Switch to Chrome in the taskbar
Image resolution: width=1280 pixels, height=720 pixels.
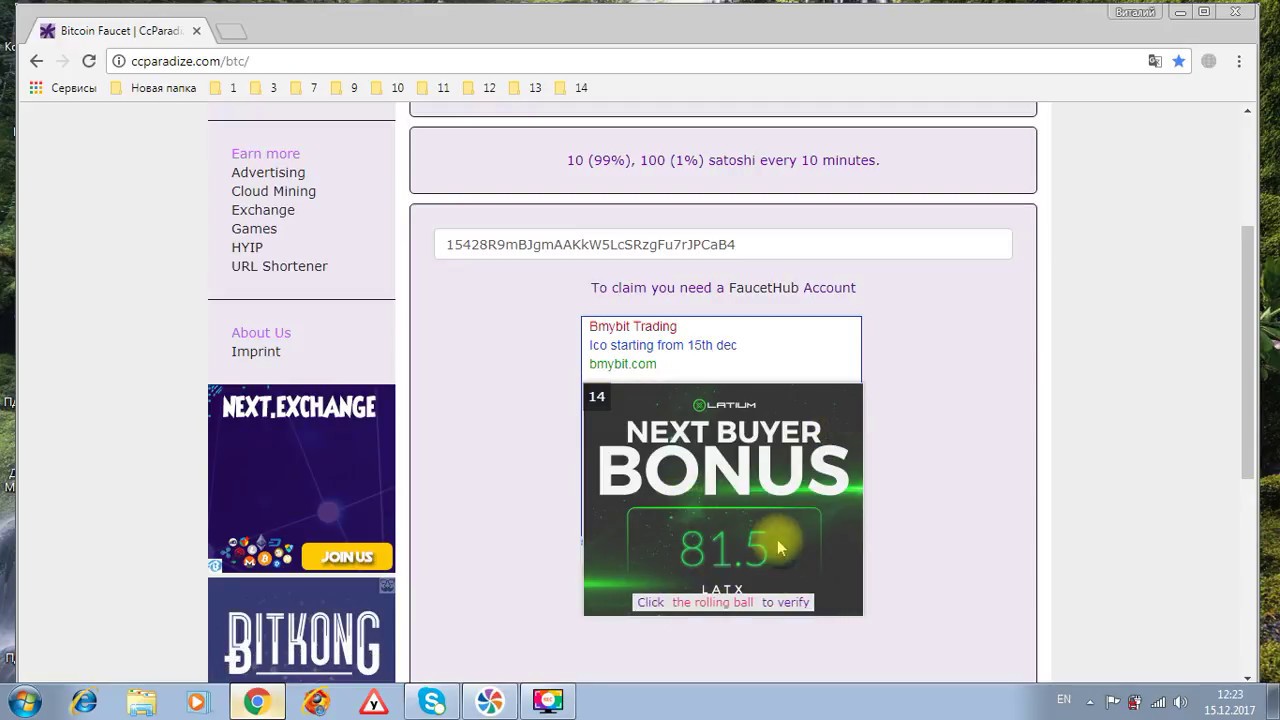click(x=257, y=701)
